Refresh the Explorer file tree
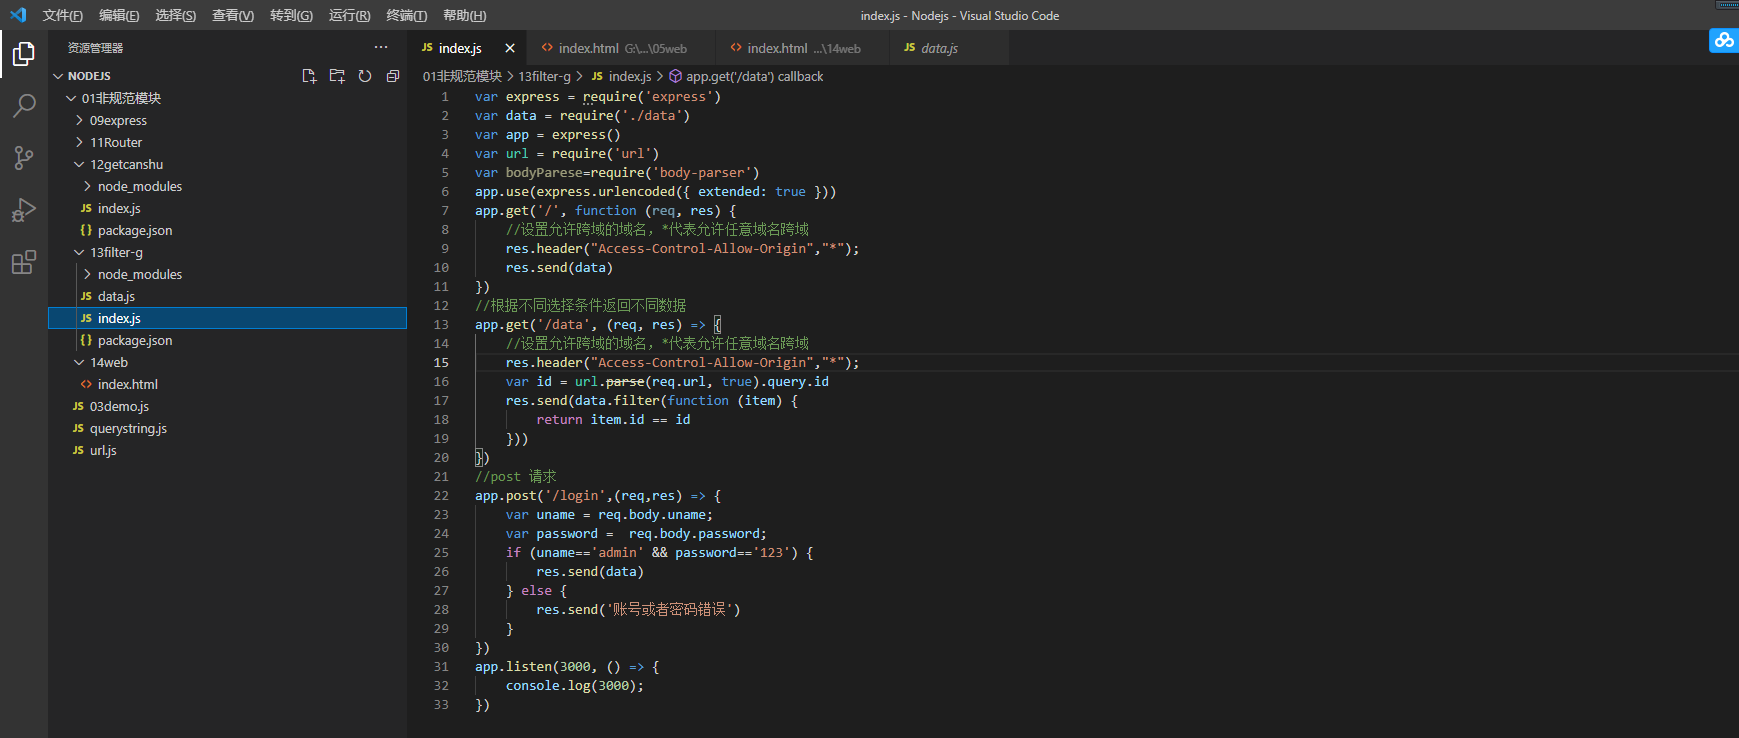The image size is (1739, 738). tap(365, 76)
